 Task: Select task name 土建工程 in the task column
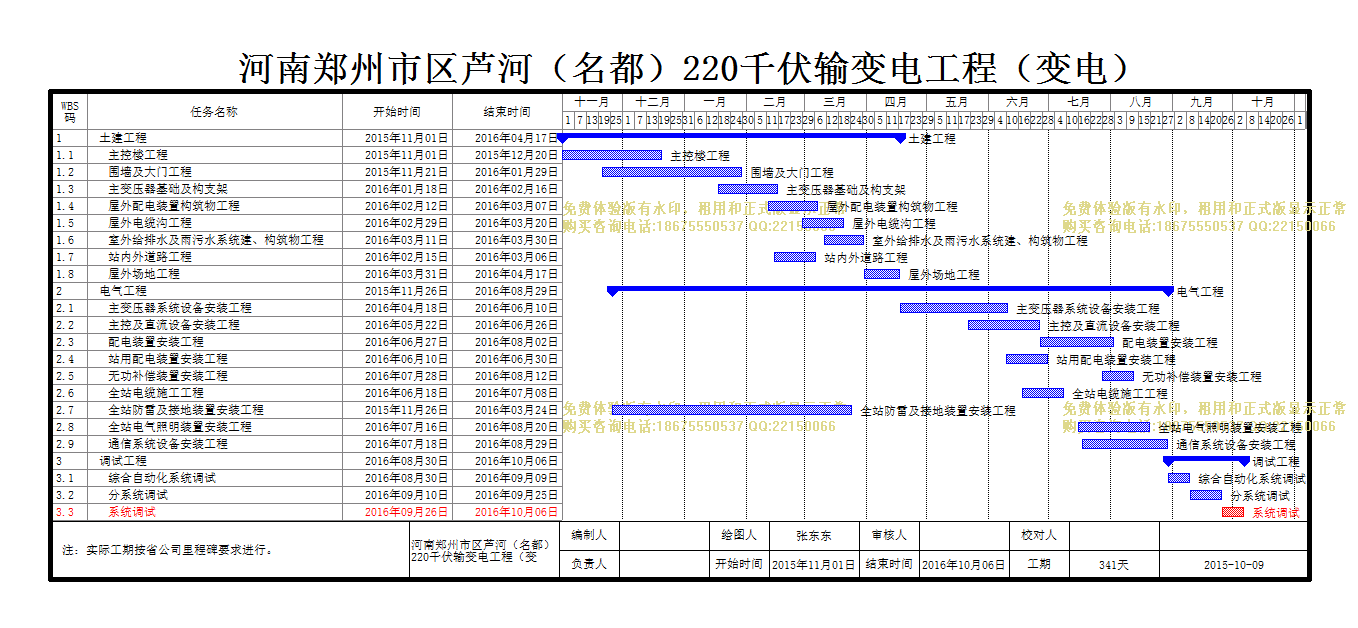coord(123,138)
